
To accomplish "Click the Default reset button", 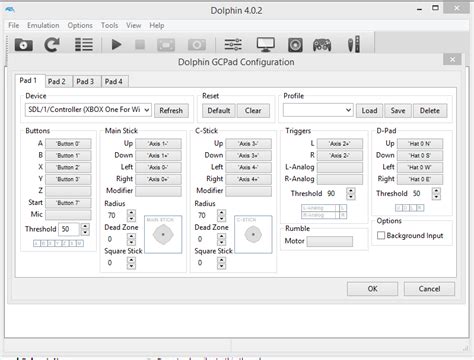I will tap(219, 111).
